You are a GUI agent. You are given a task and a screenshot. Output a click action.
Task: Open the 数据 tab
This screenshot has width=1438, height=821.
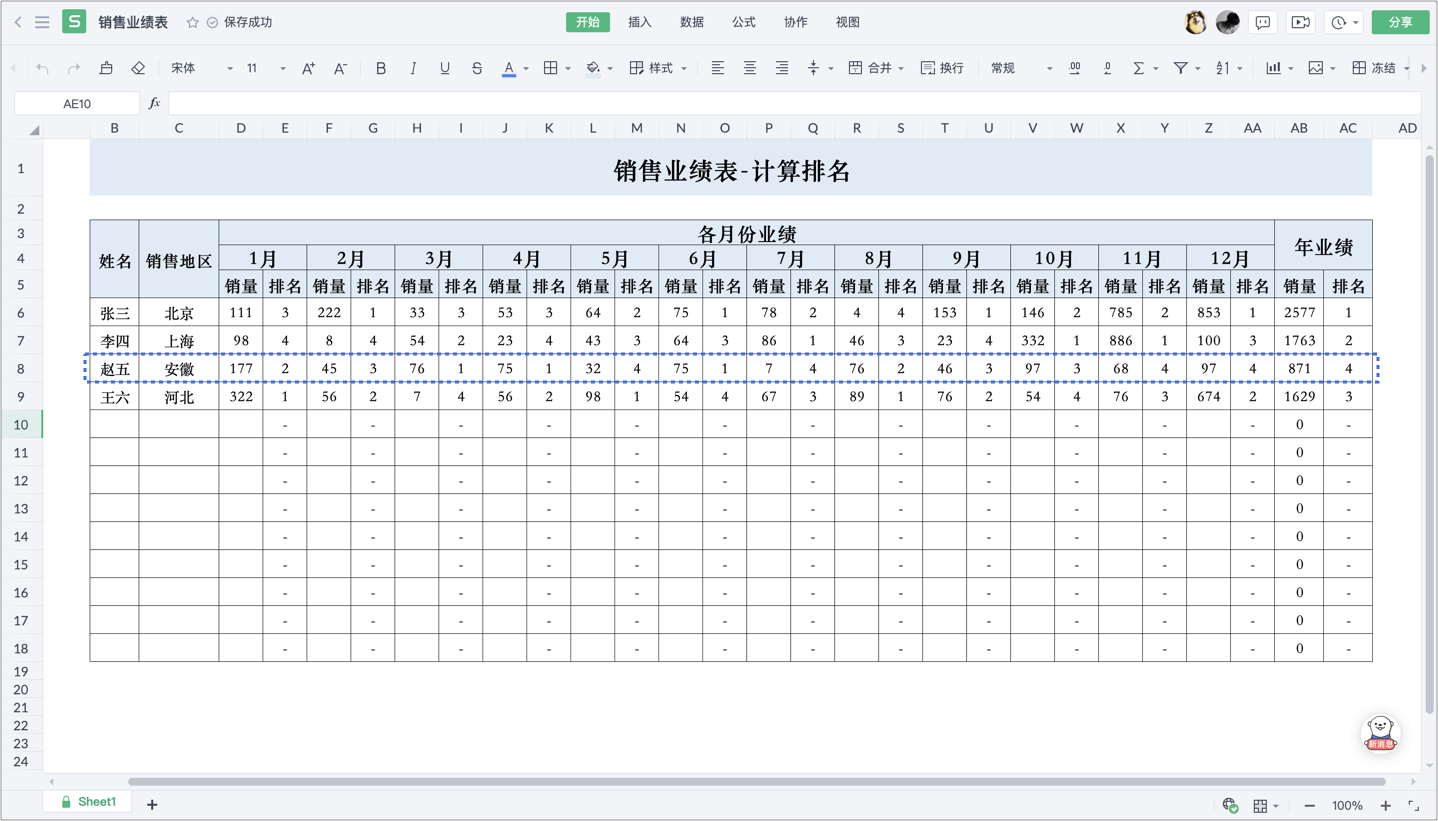point(692,22)
